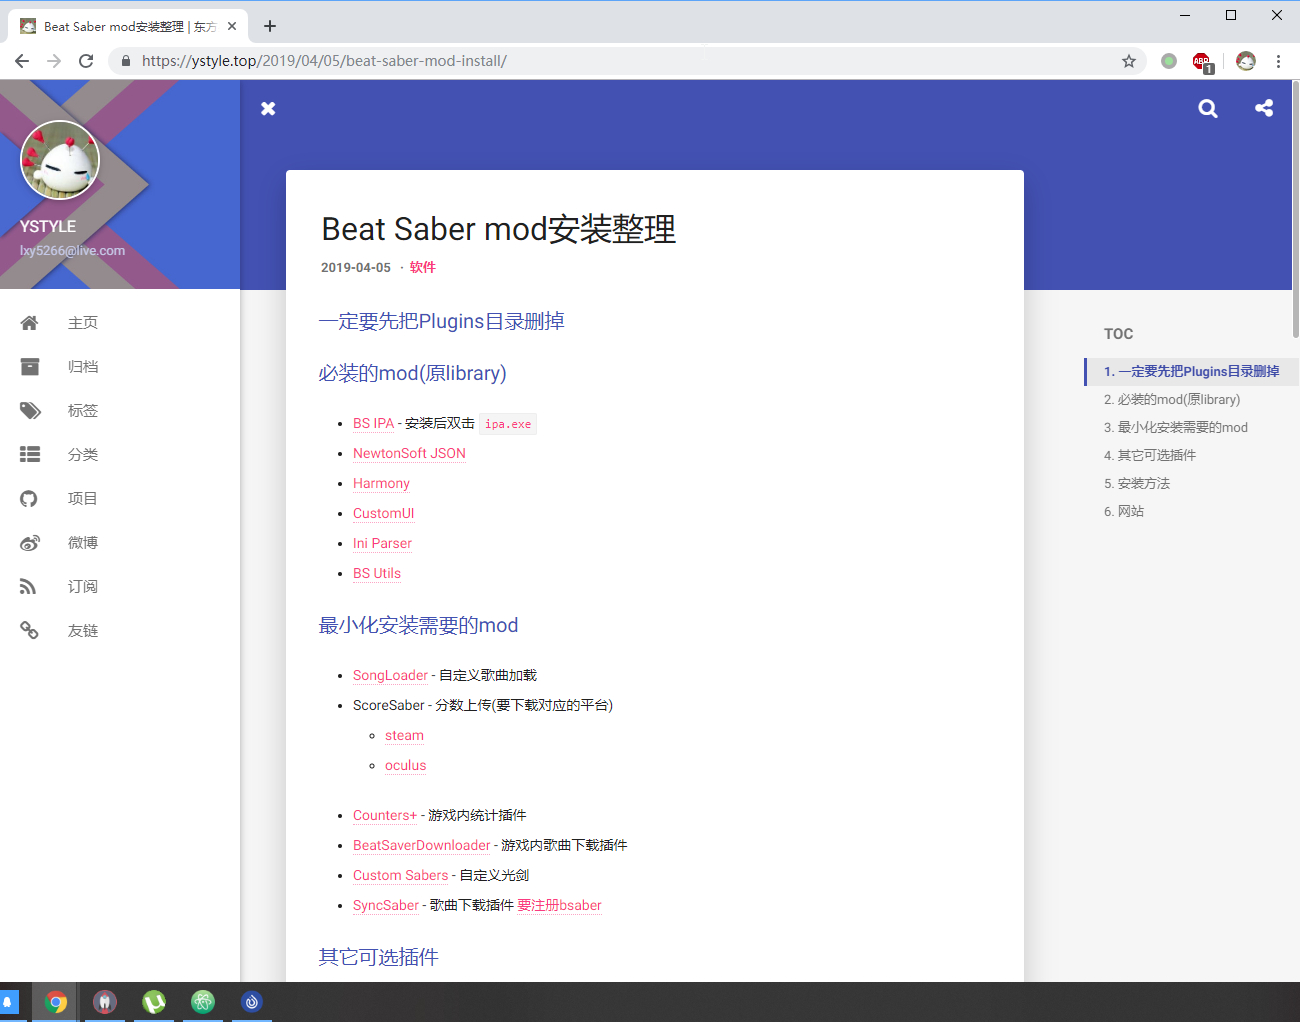
Task: Jump to TOC item 必装的mod(原library)
Action: [x=1172, y=399]
